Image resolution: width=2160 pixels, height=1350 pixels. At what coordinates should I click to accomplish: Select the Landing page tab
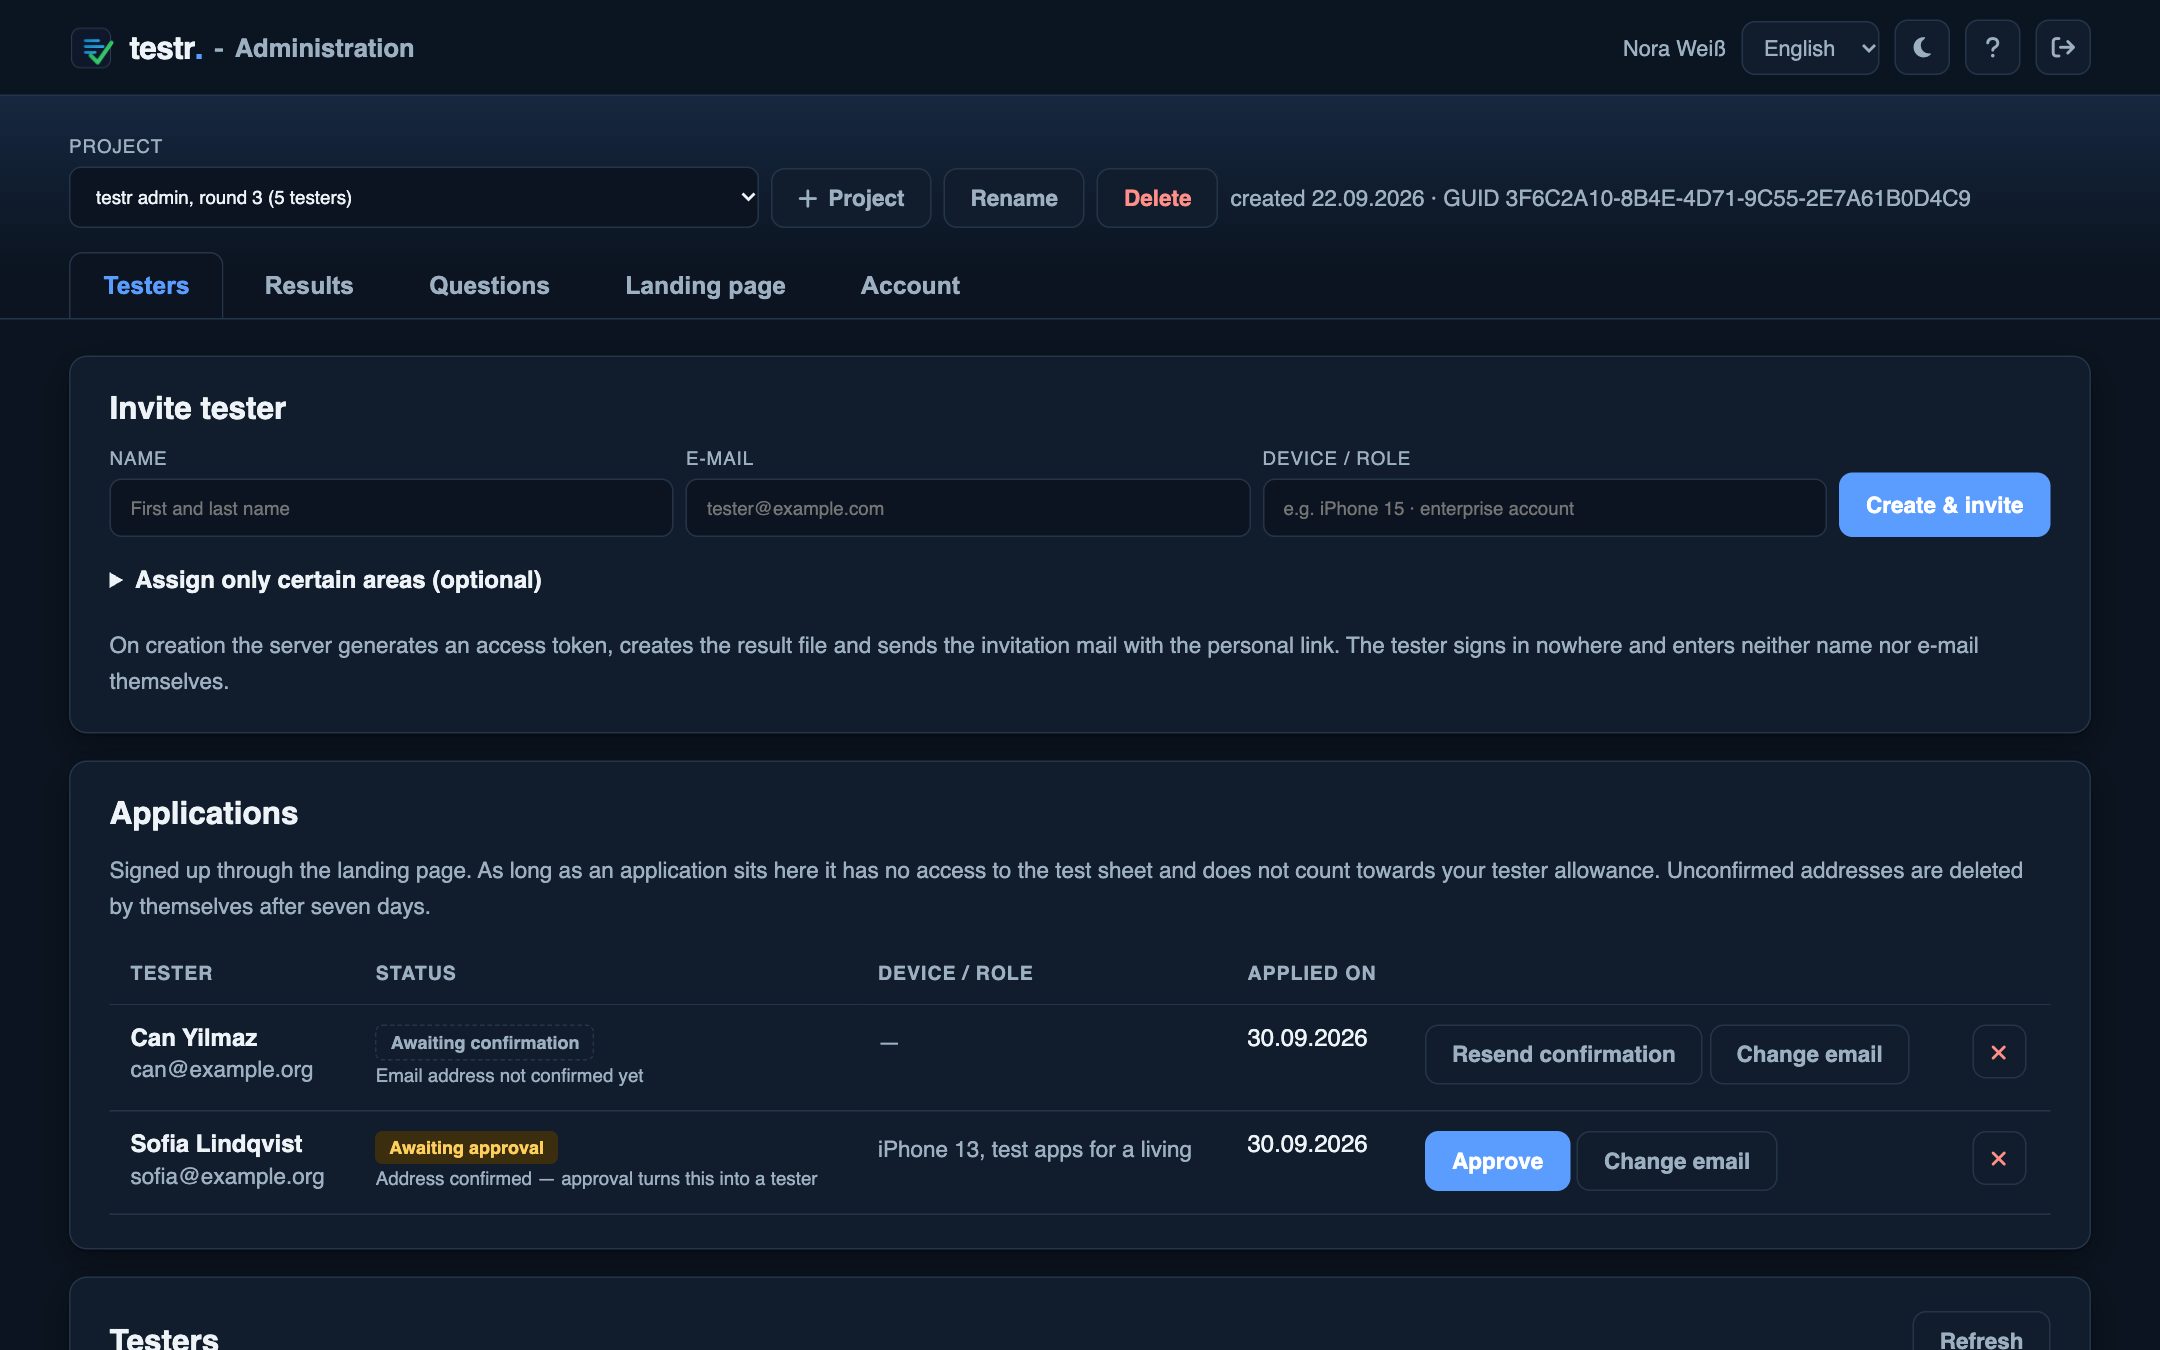pos(705,285)
